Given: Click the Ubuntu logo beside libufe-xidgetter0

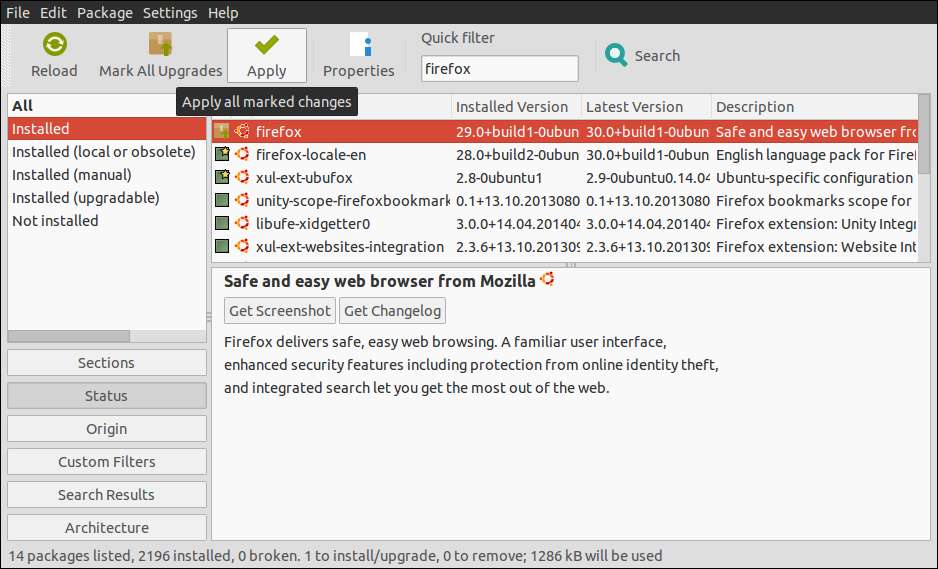Looking at the screenshot, I should tap(242, 223).
